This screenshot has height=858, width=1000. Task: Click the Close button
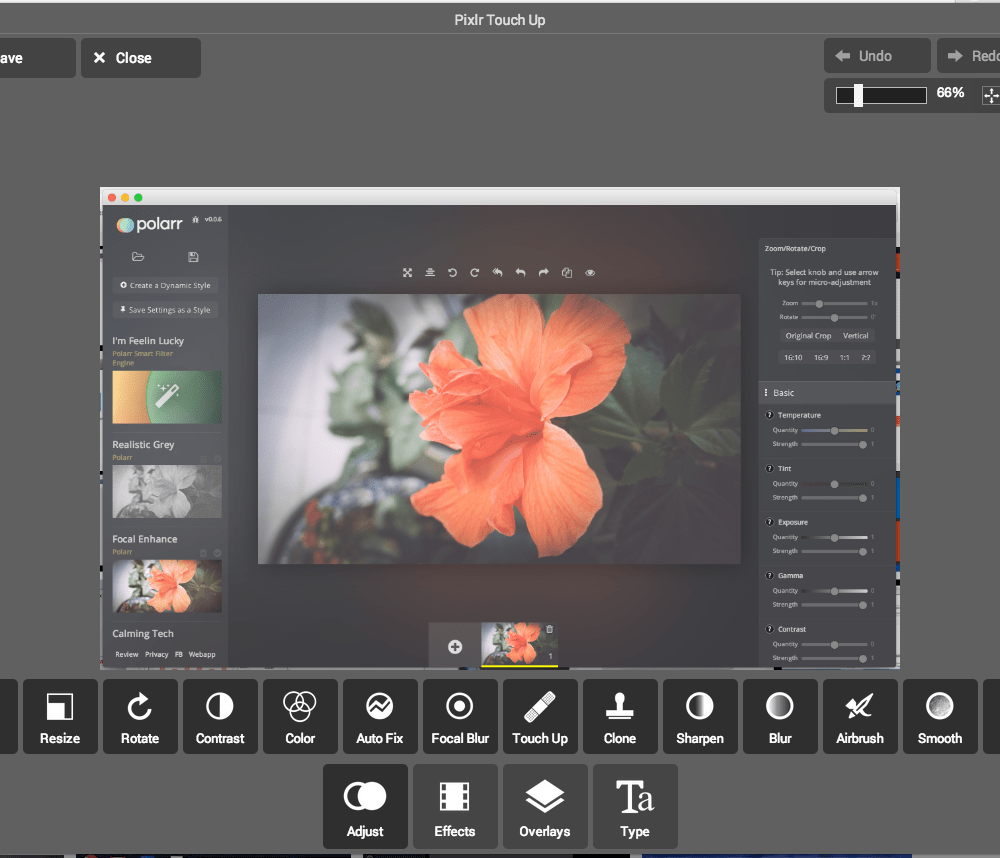[141, 58]
